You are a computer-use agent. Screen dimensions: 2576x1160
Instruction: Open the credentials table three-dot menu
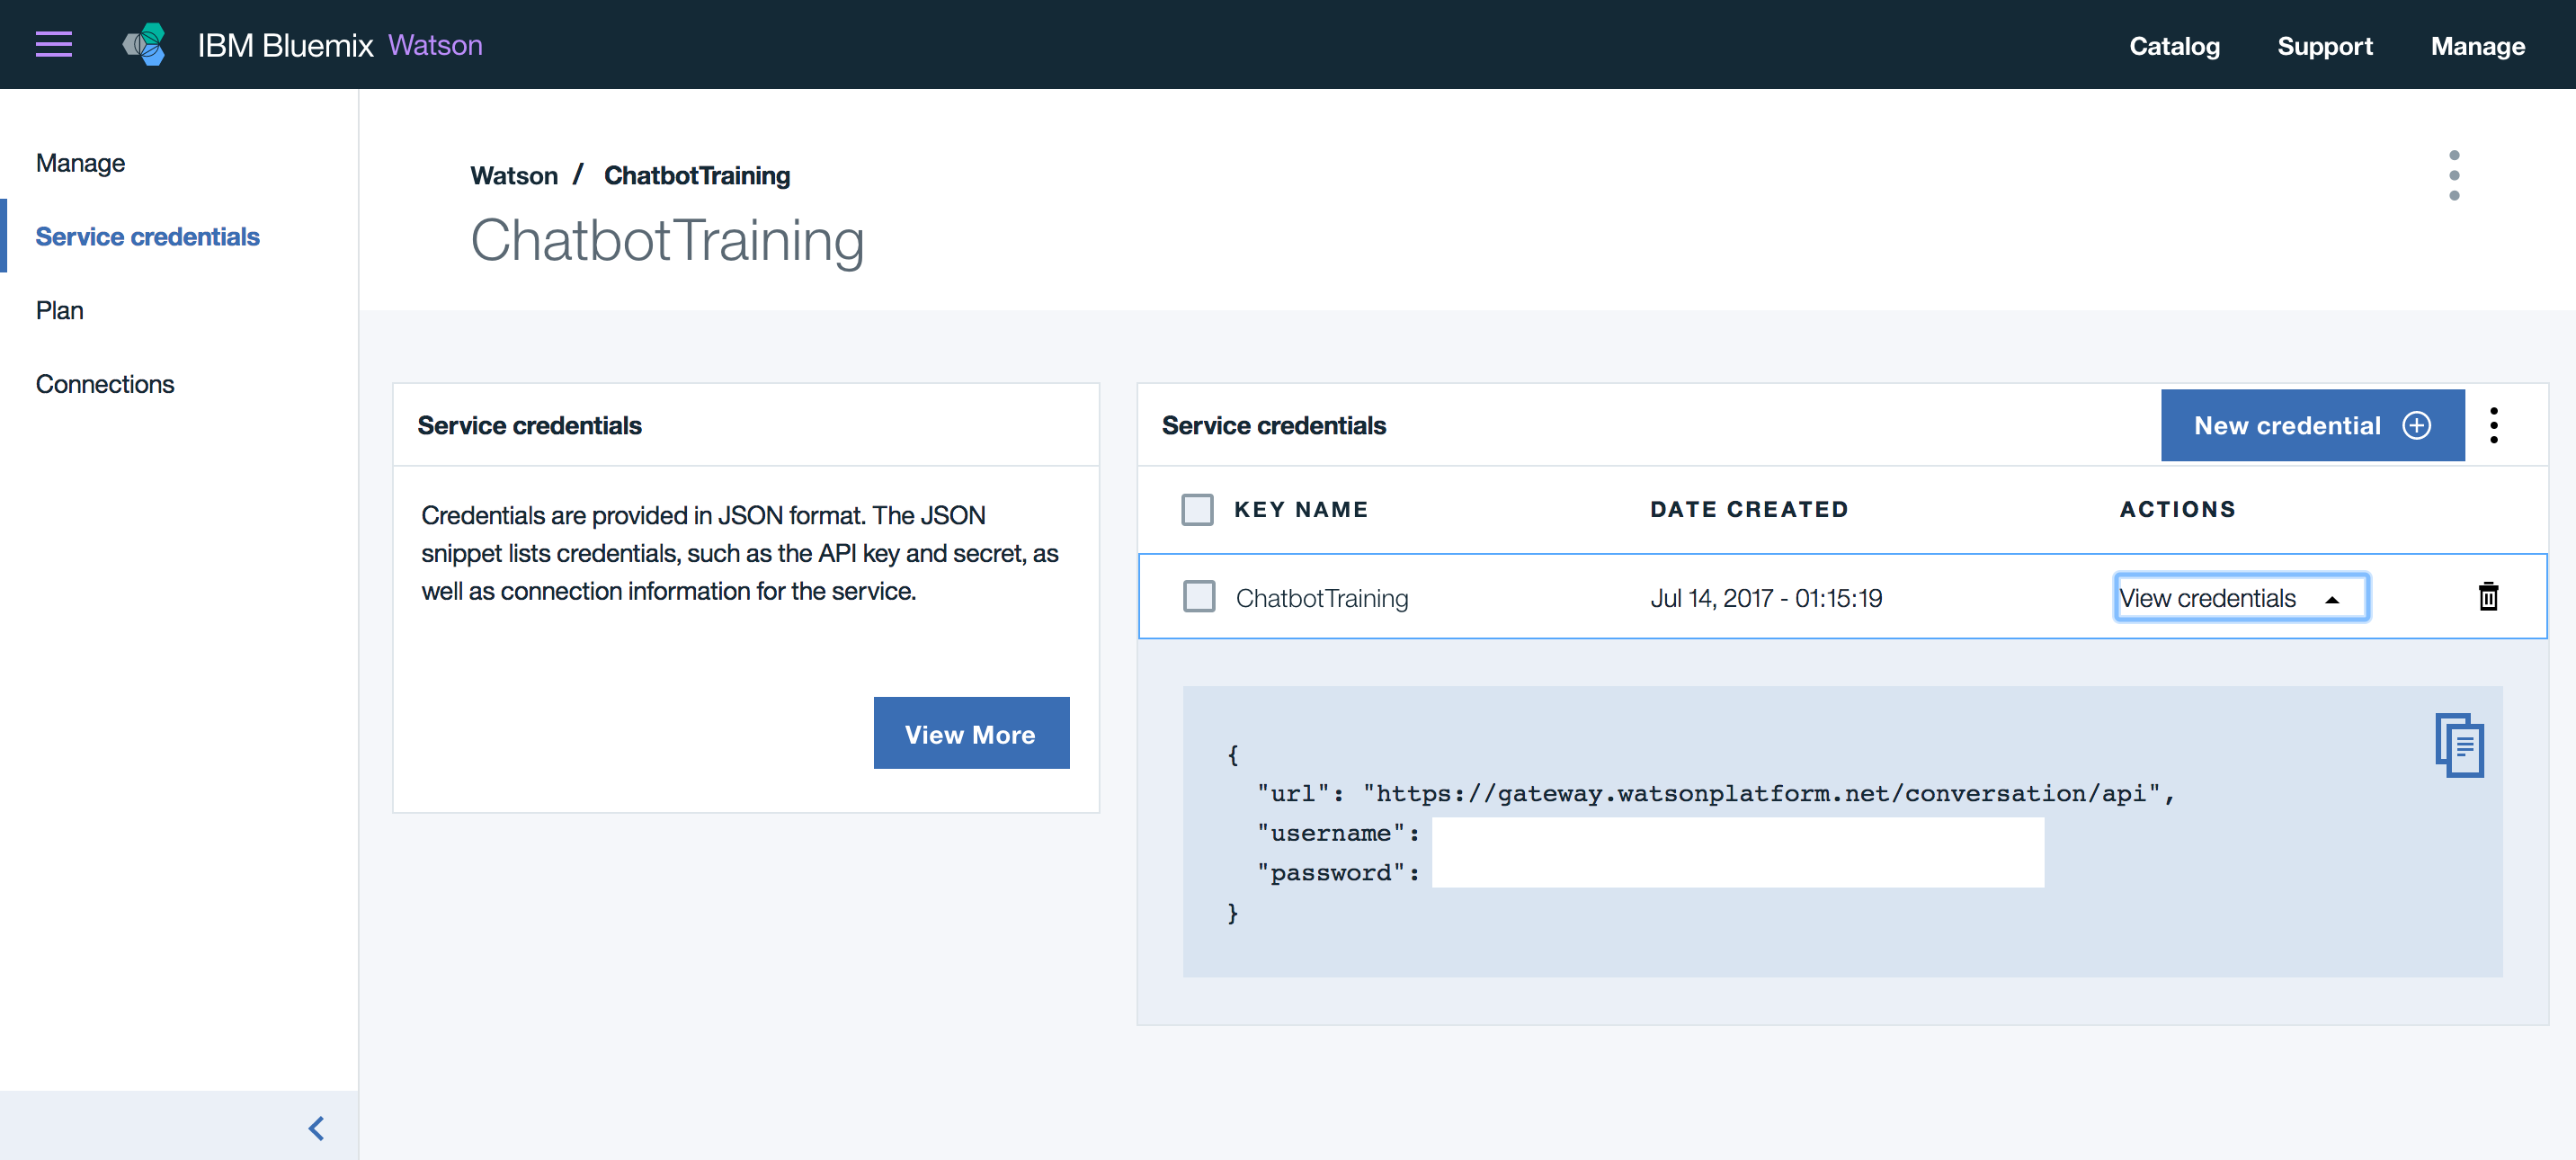click(x=2494, y=425)
